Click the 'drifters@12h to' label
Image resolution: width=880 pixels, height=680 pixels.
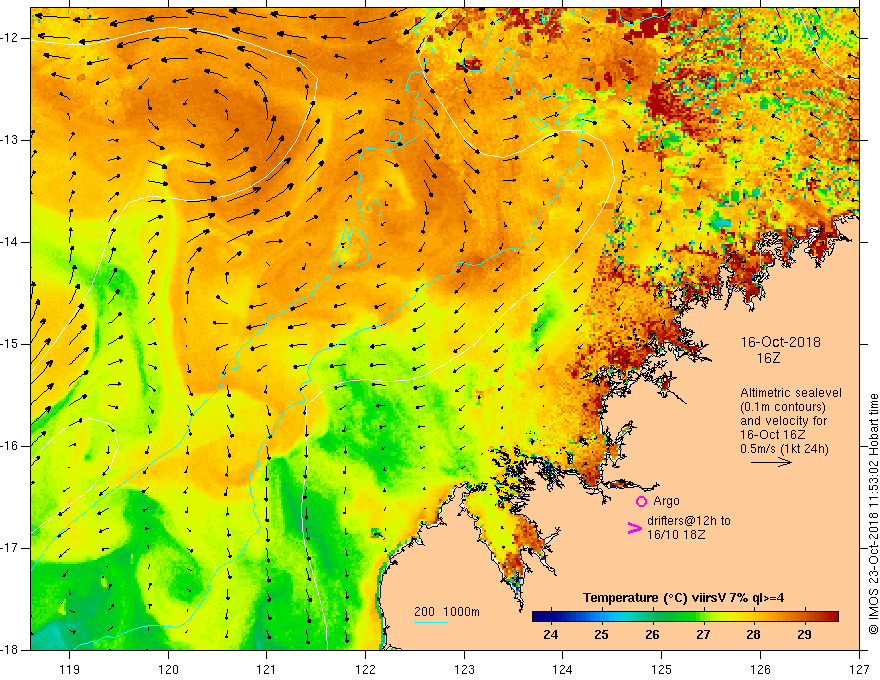[x=689, y=521]
